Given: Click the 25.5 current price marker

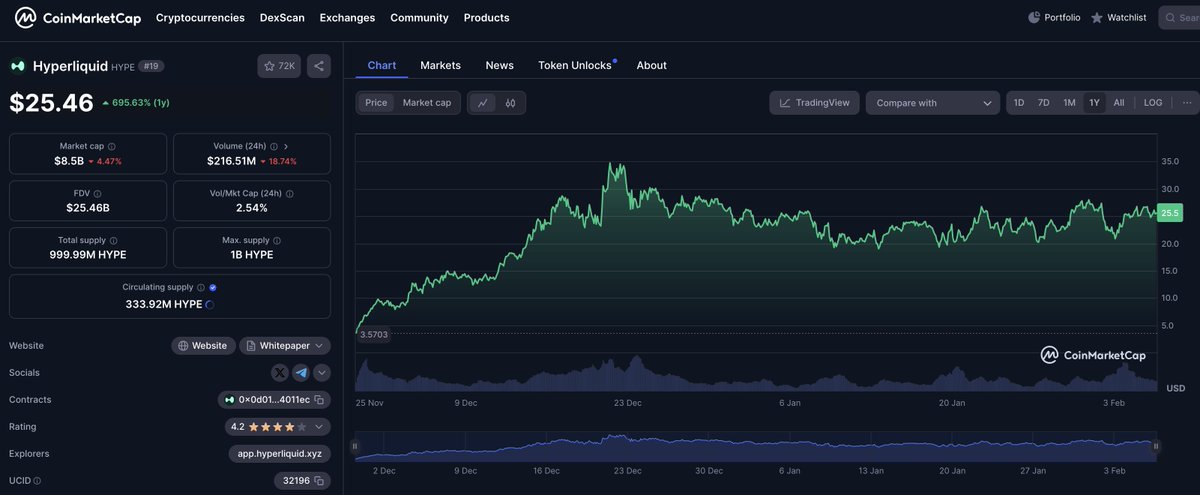Looking at the screenshot, I should pyautogui.click(x=1169, y=213).
